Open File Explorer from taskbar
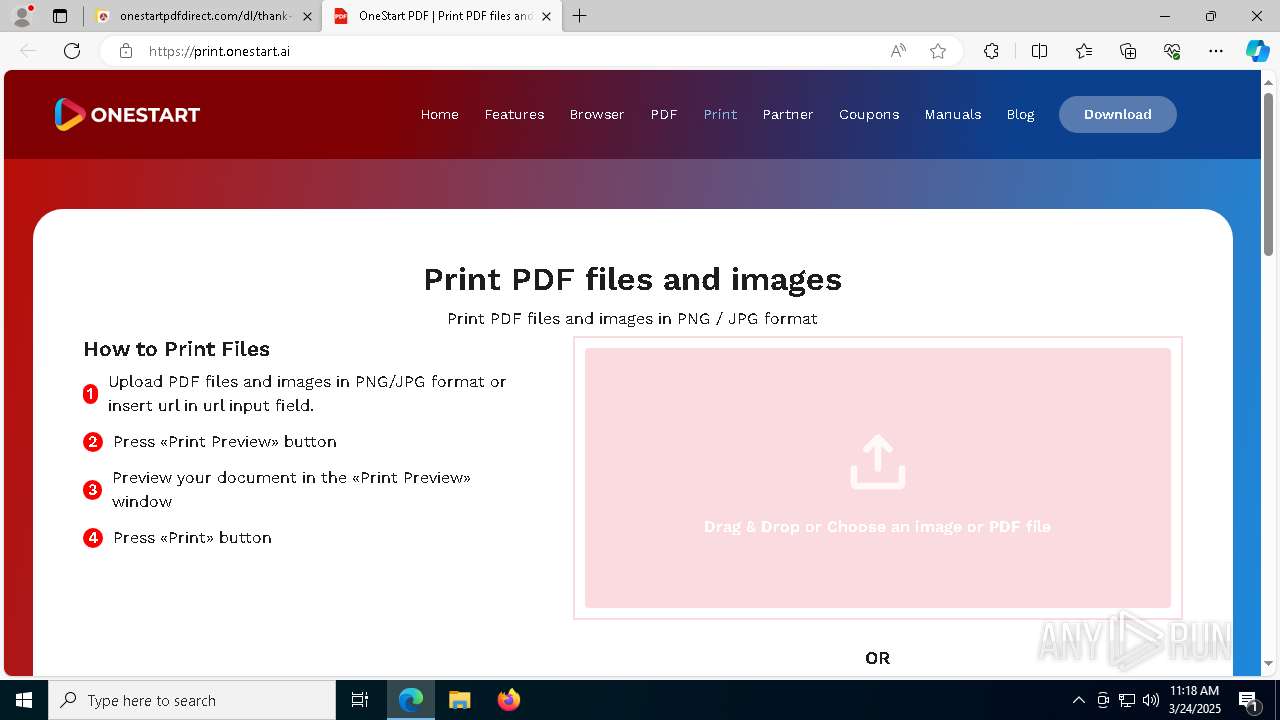Image resolution: width=1280 pixels, height=720 pixels. (x=459, y=700)
